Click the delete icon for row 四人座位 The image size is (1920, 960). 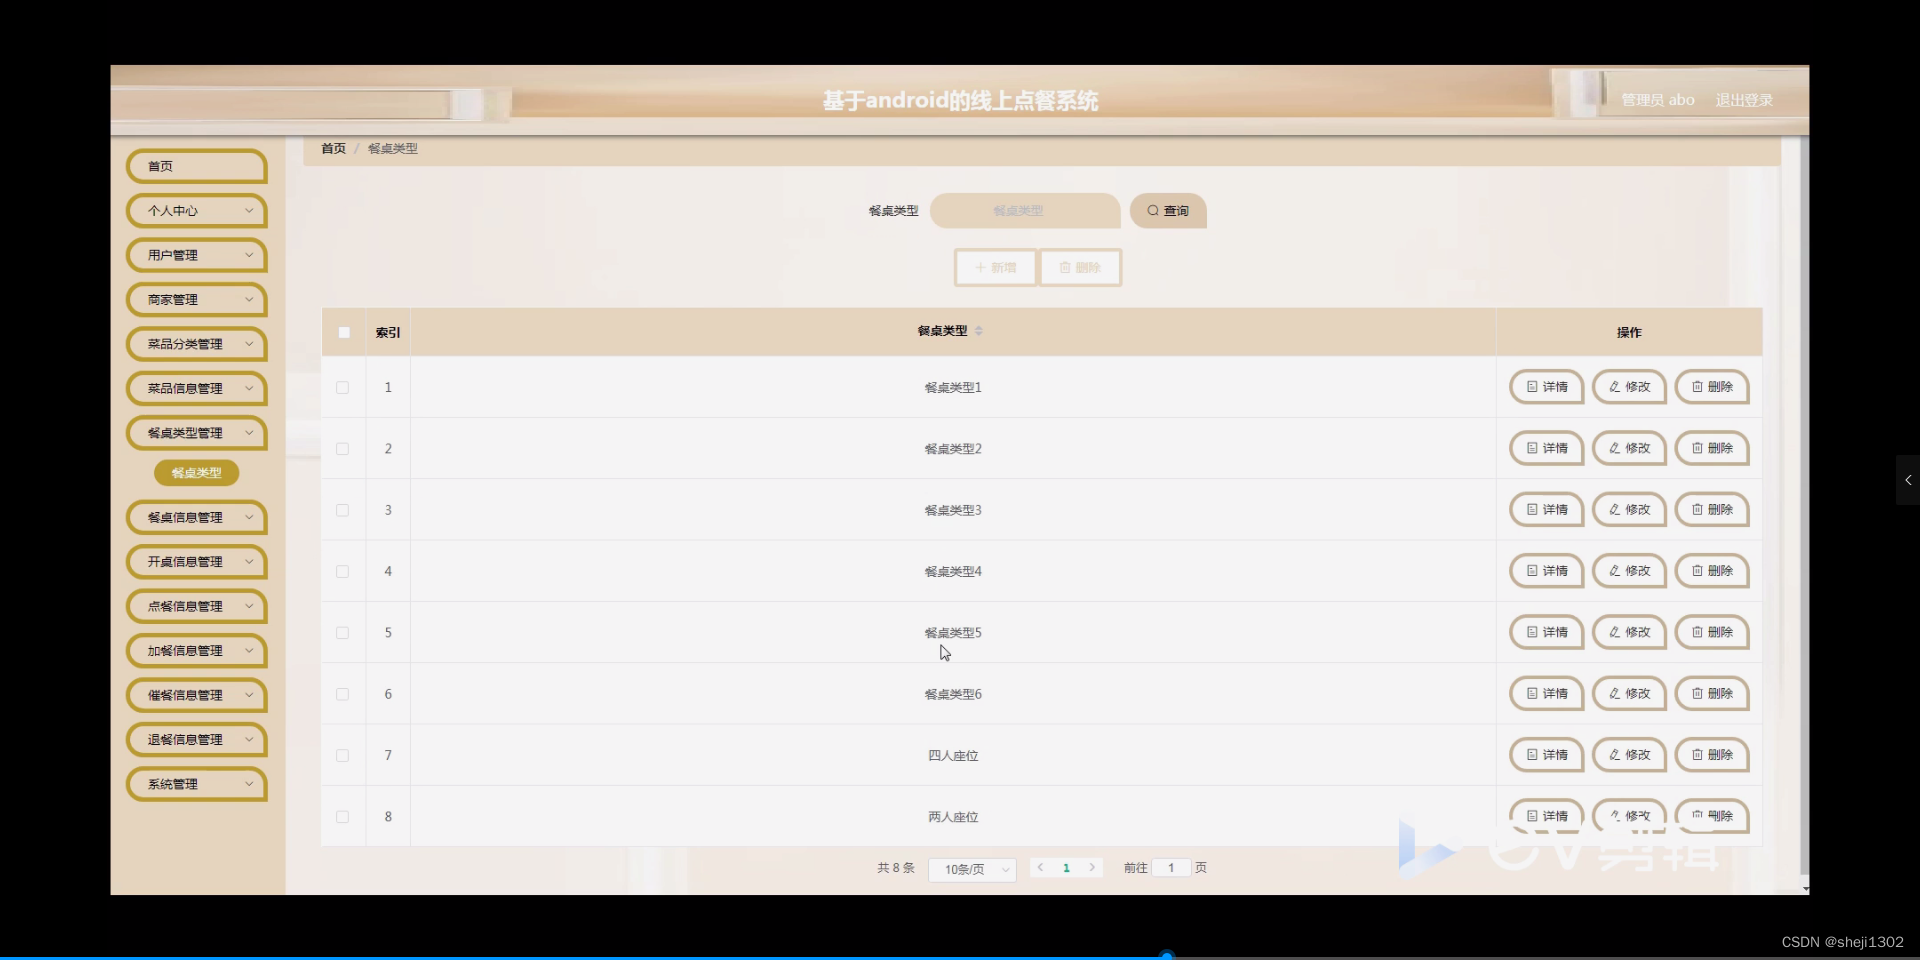[1697, 755]
